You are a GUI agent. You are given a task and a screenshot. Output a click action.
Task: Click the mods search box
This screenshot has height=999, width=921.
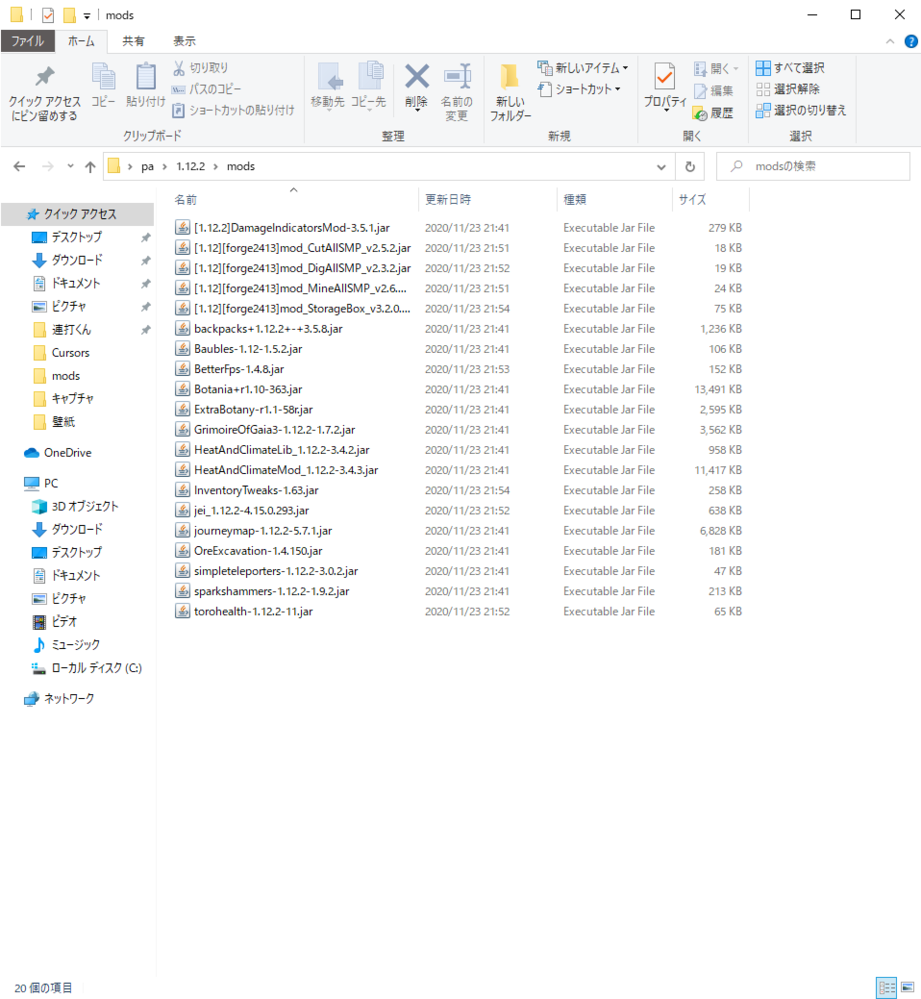(x=813, y=167)
